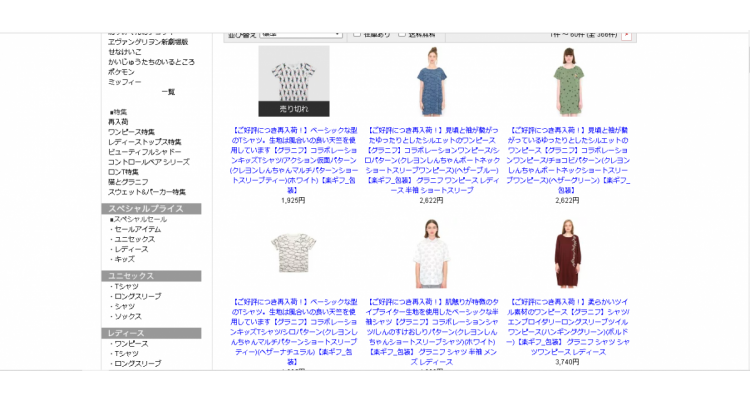Open ロンT特集 link
Image resolution: width=750 pixels, height=400 pixels.
(x=123, y=172)
